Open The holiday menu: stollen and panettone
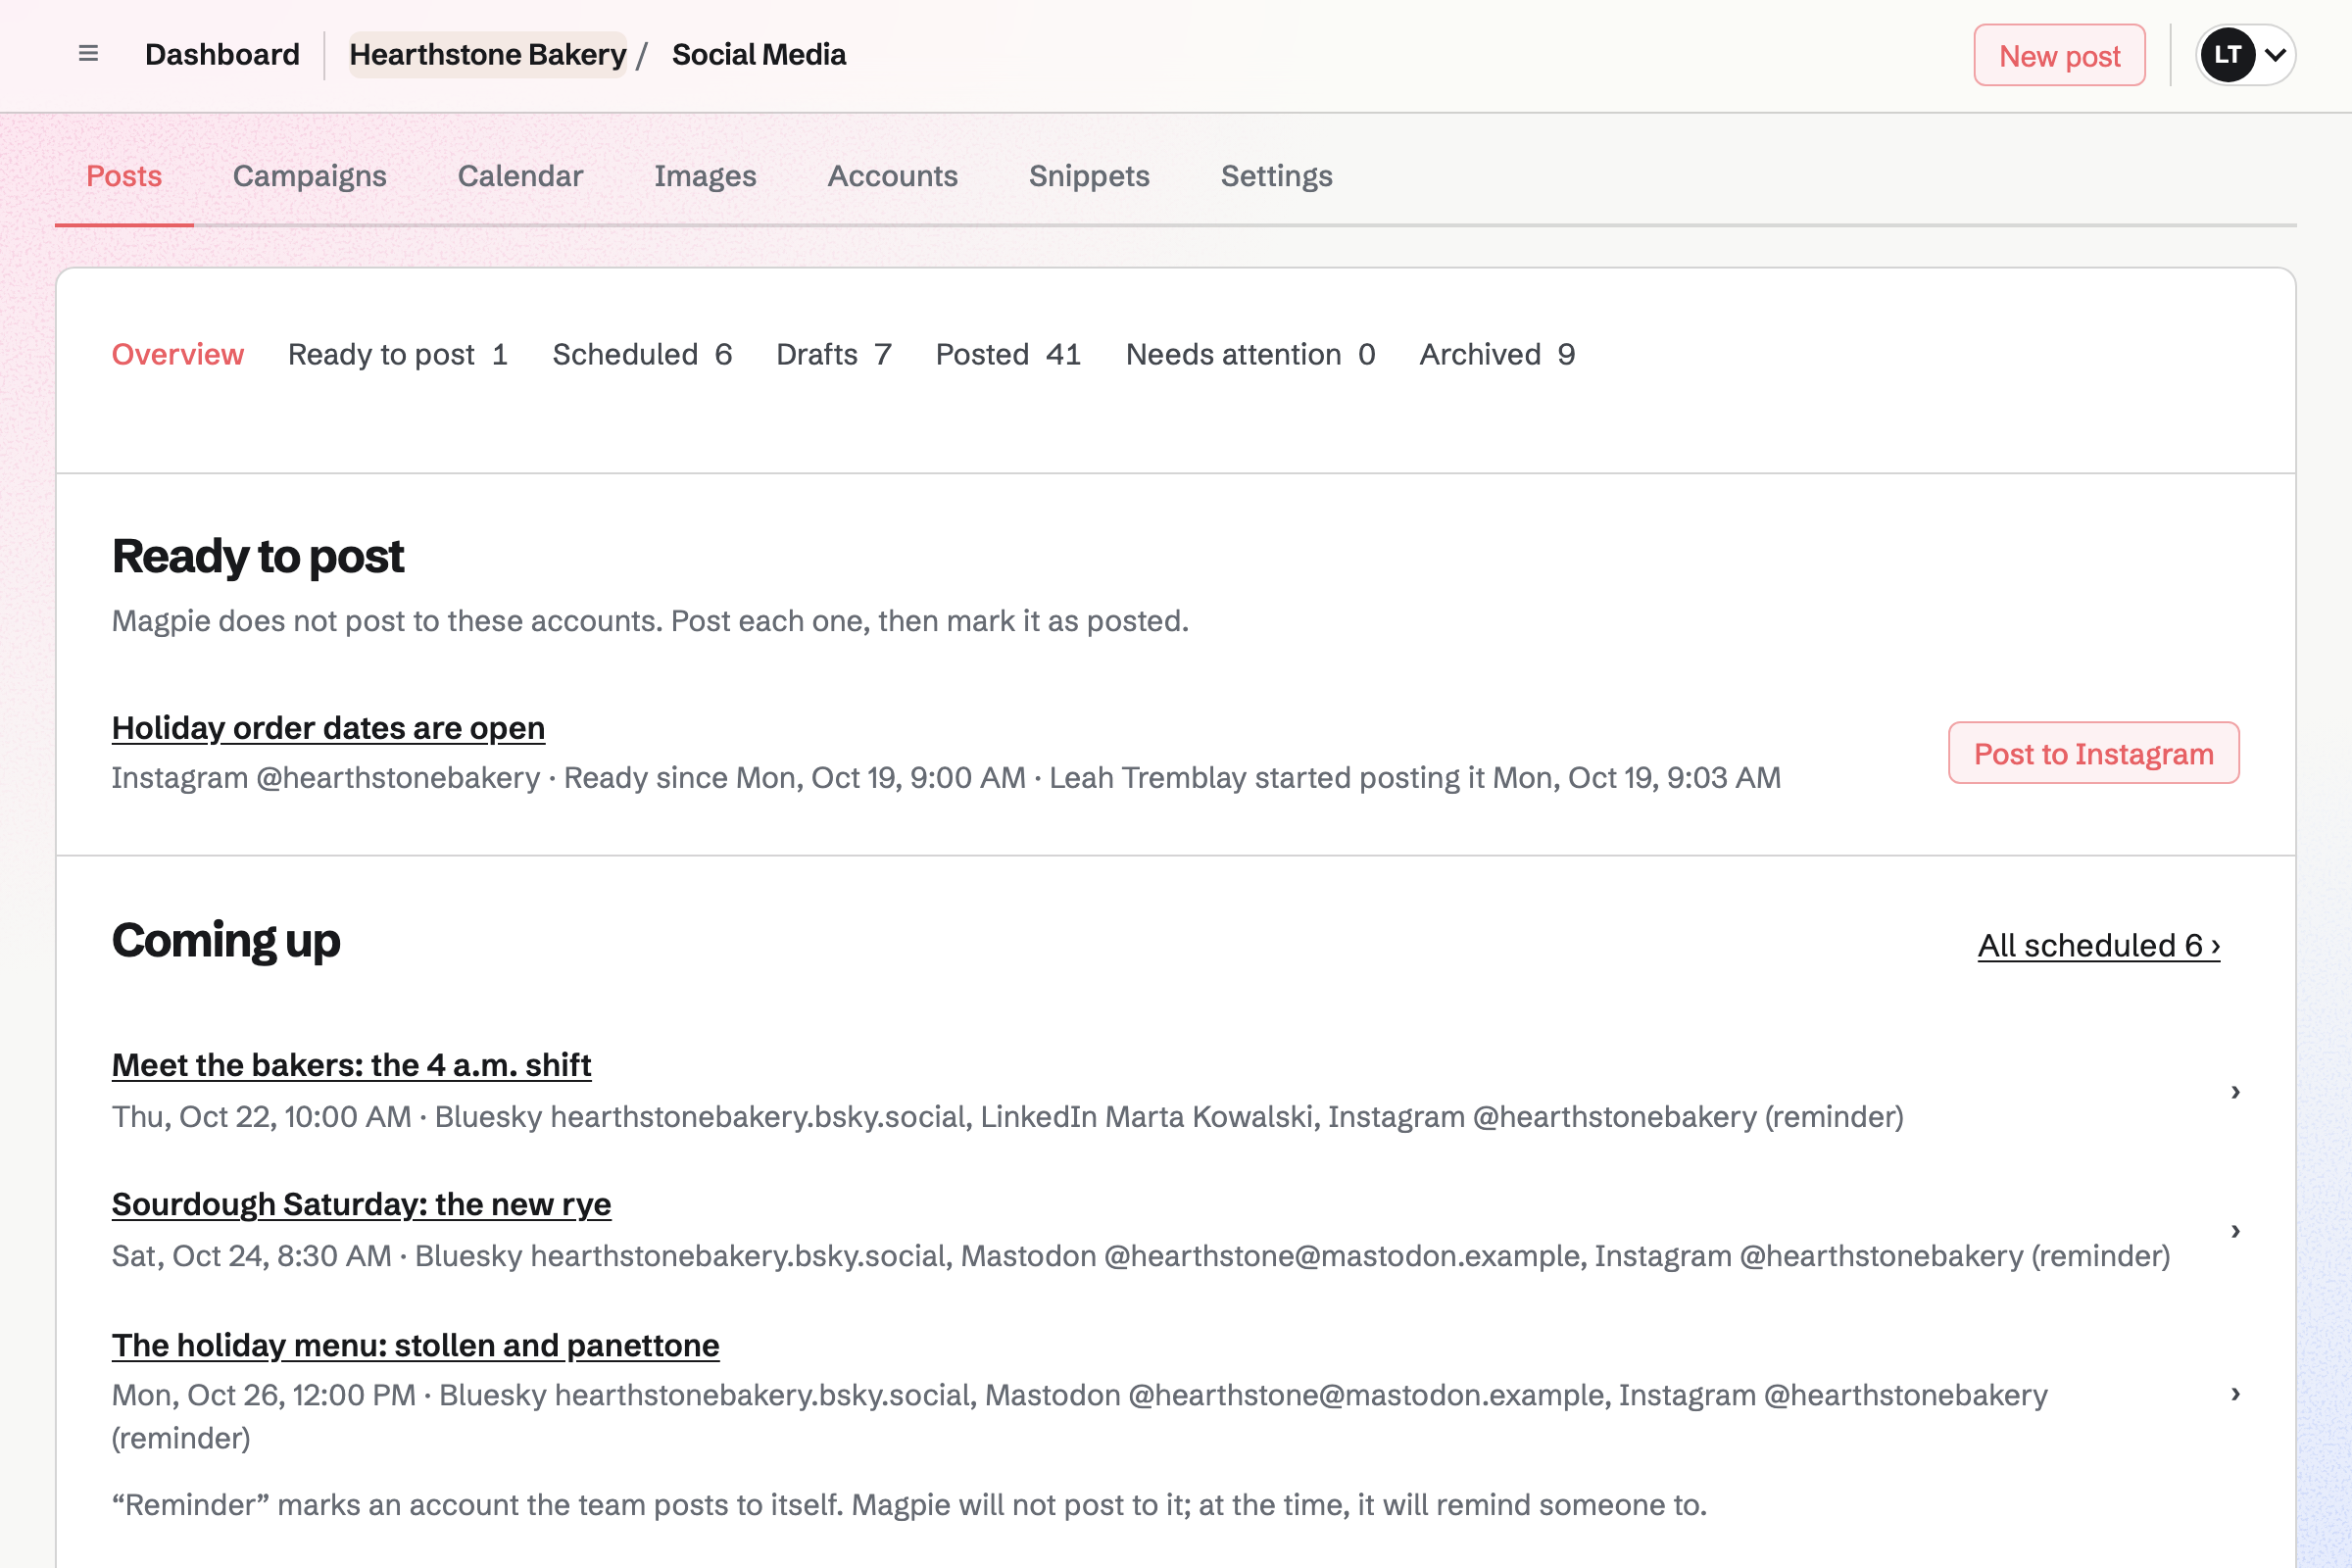This screenshot has width=2352, height=1568. [x=415, y=1345]
